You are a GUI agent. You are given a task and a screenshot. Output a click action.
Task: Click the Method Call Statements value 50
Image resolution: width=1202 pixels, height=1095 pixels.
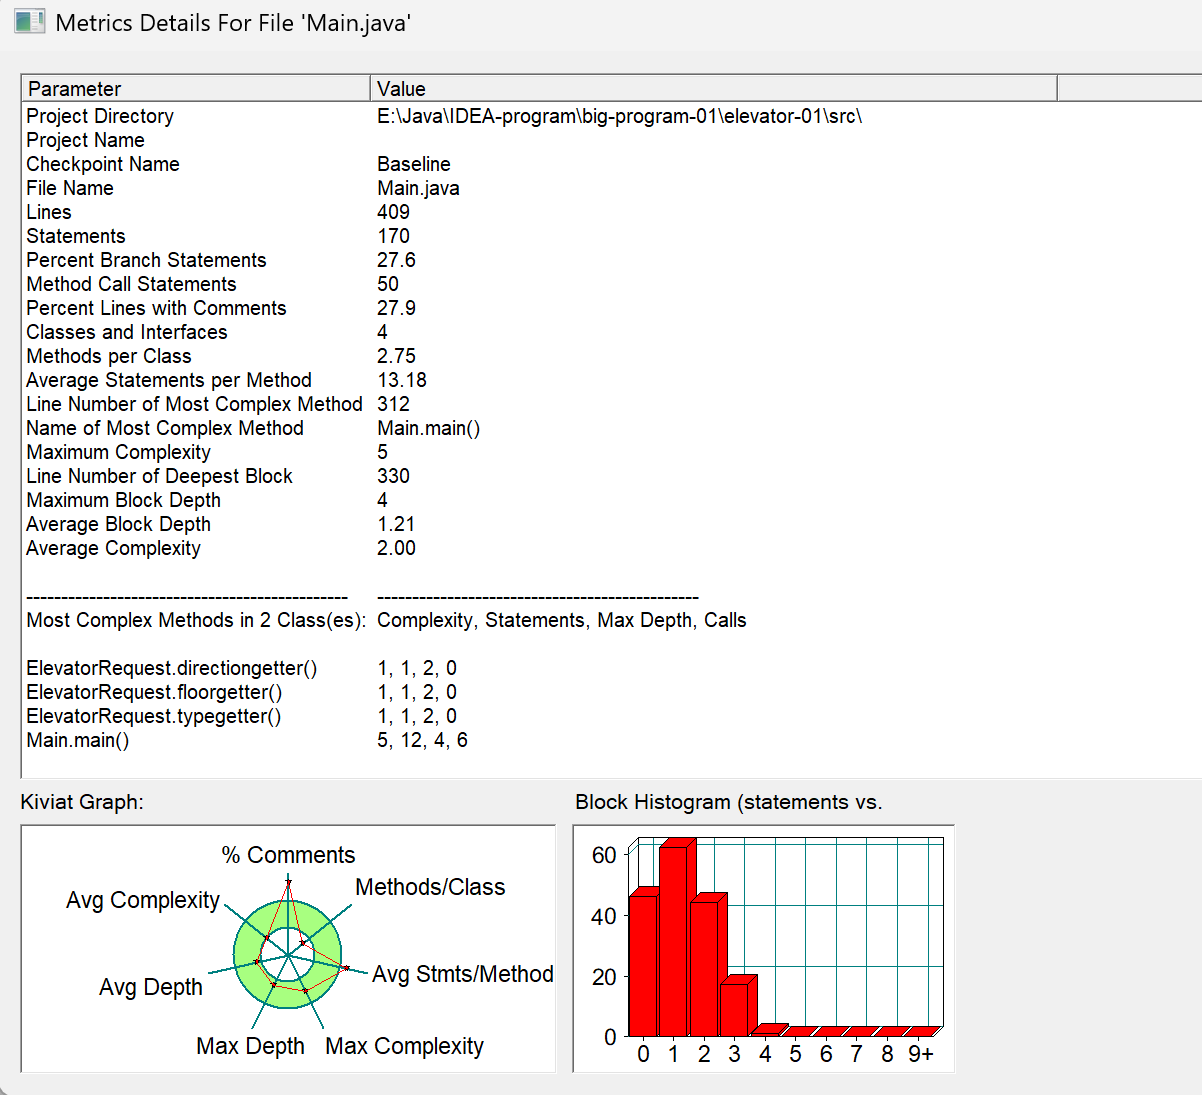(388, 284)
